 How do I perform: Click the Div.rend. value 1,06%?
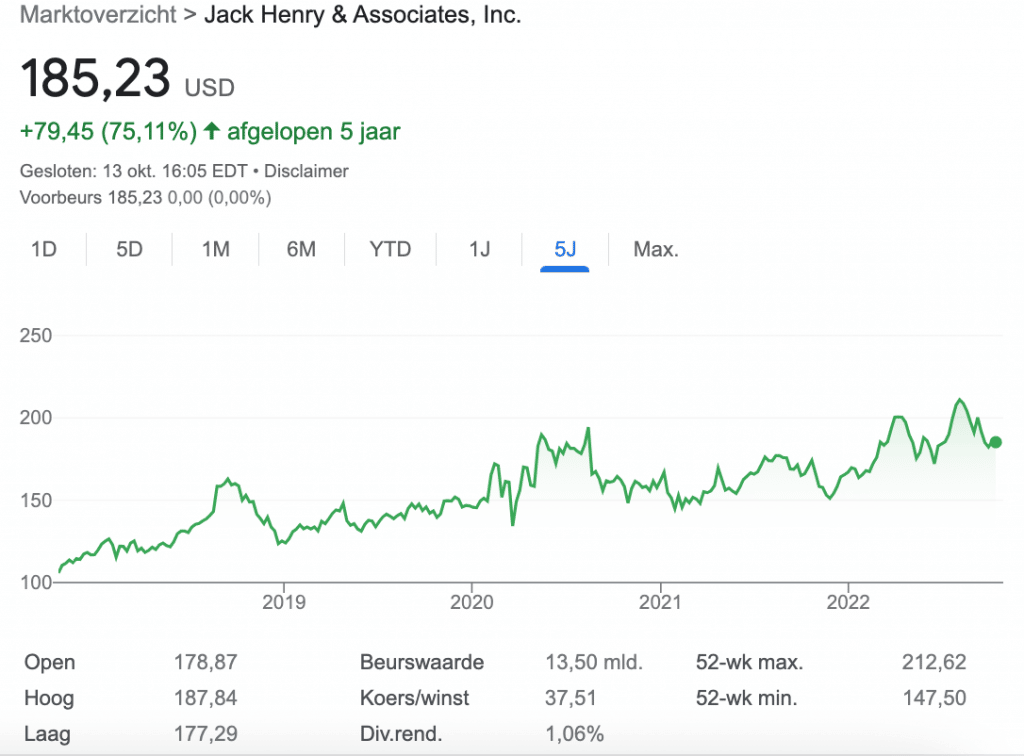click(x=574, y=734)
